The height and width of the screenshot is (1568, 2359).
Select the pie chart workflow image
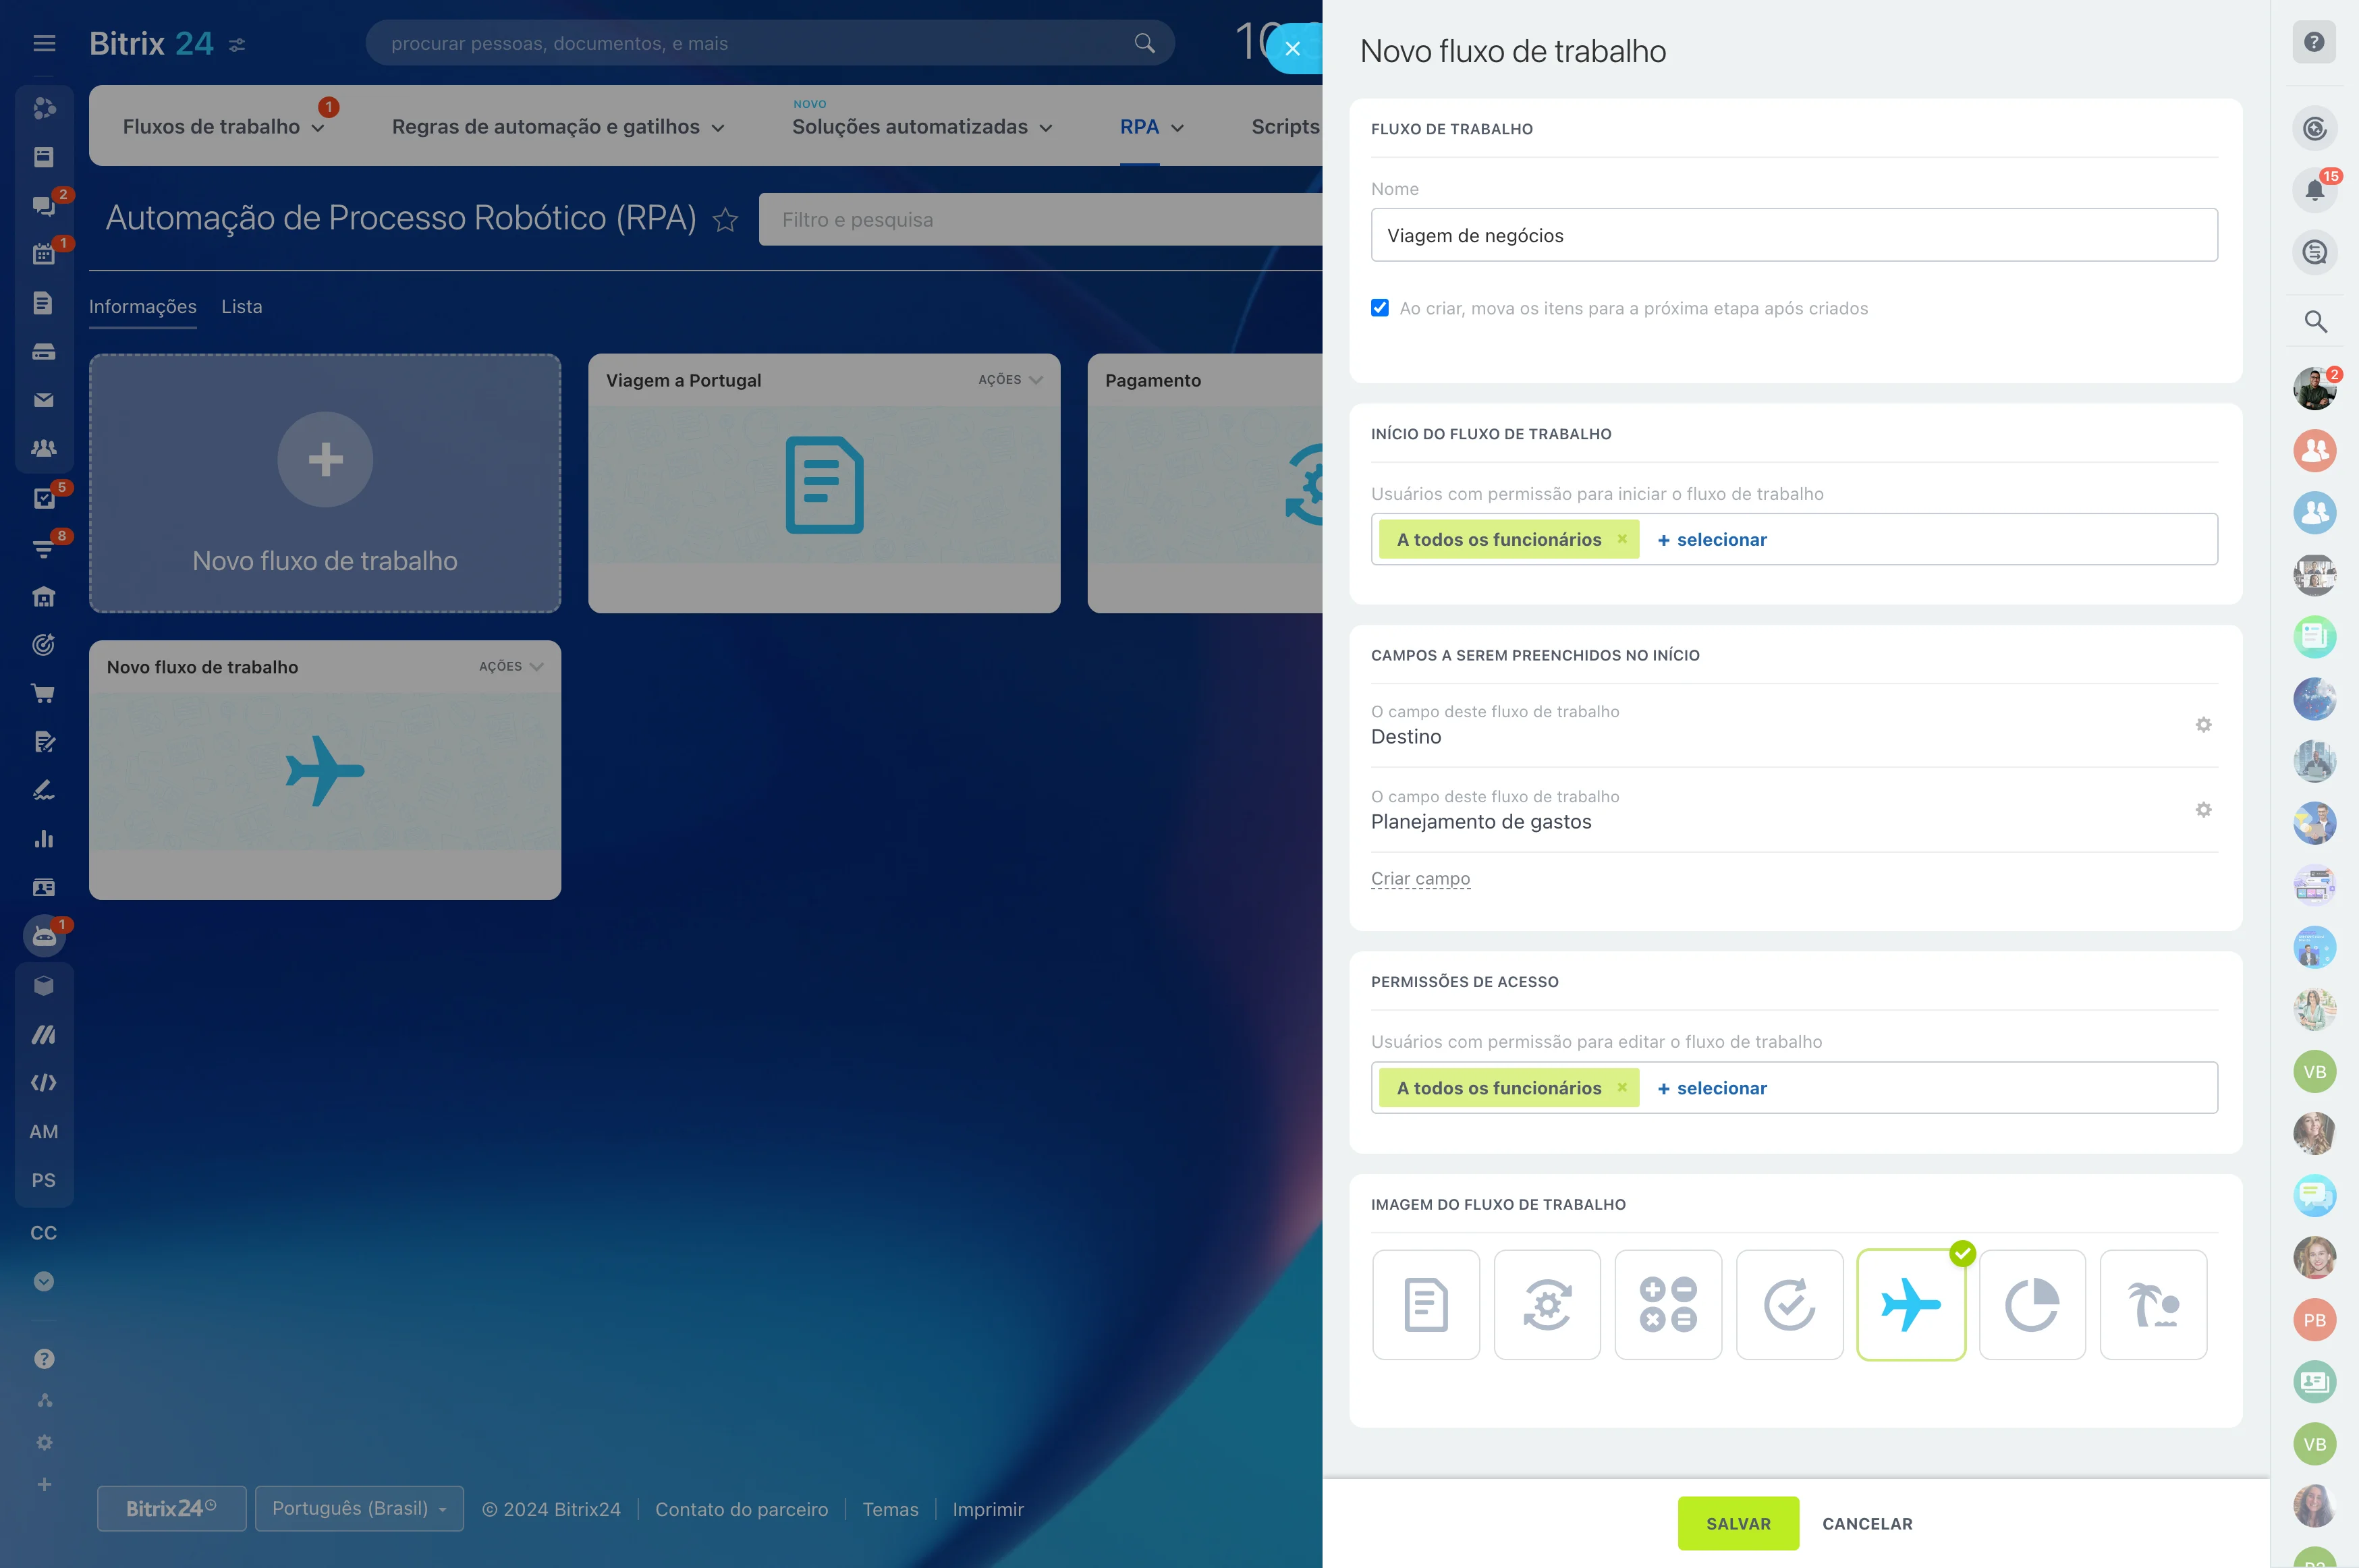tap(2031, 1304)
